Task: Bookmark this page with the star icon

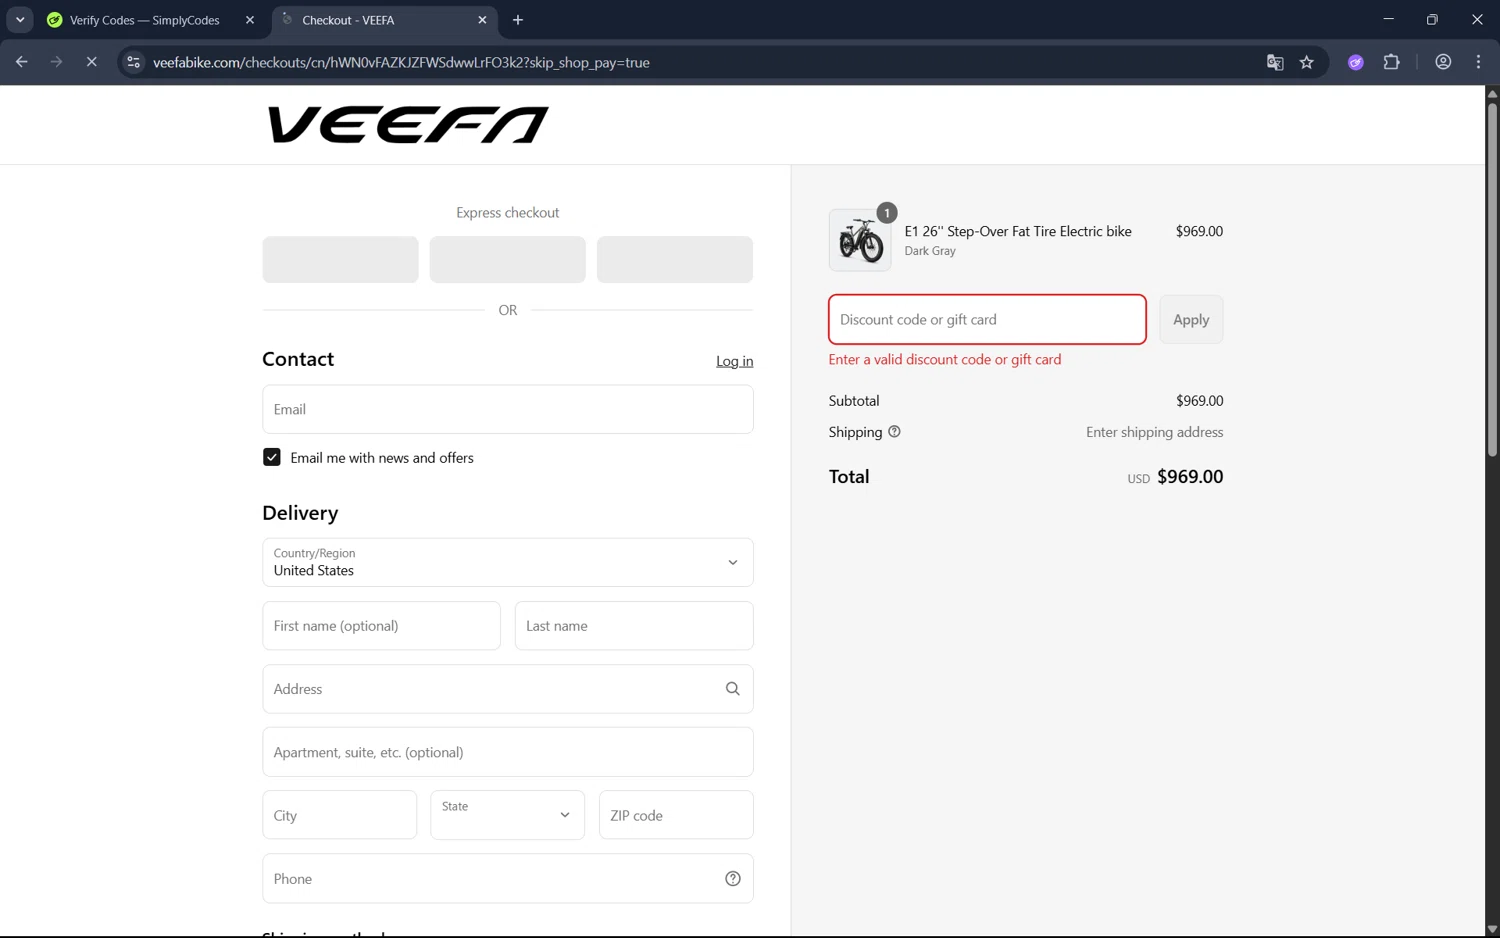Action: tap(1307, 62)
